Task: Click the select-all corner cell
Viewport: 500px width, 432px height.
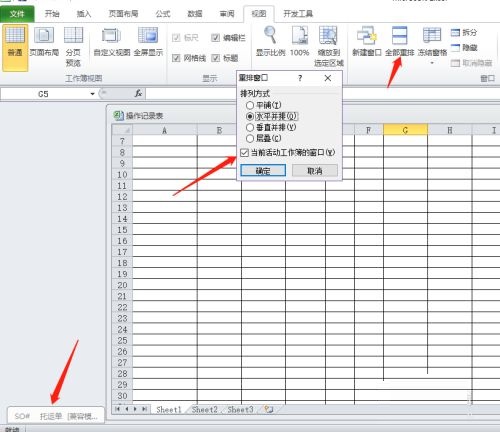Action: click(122, 130)
